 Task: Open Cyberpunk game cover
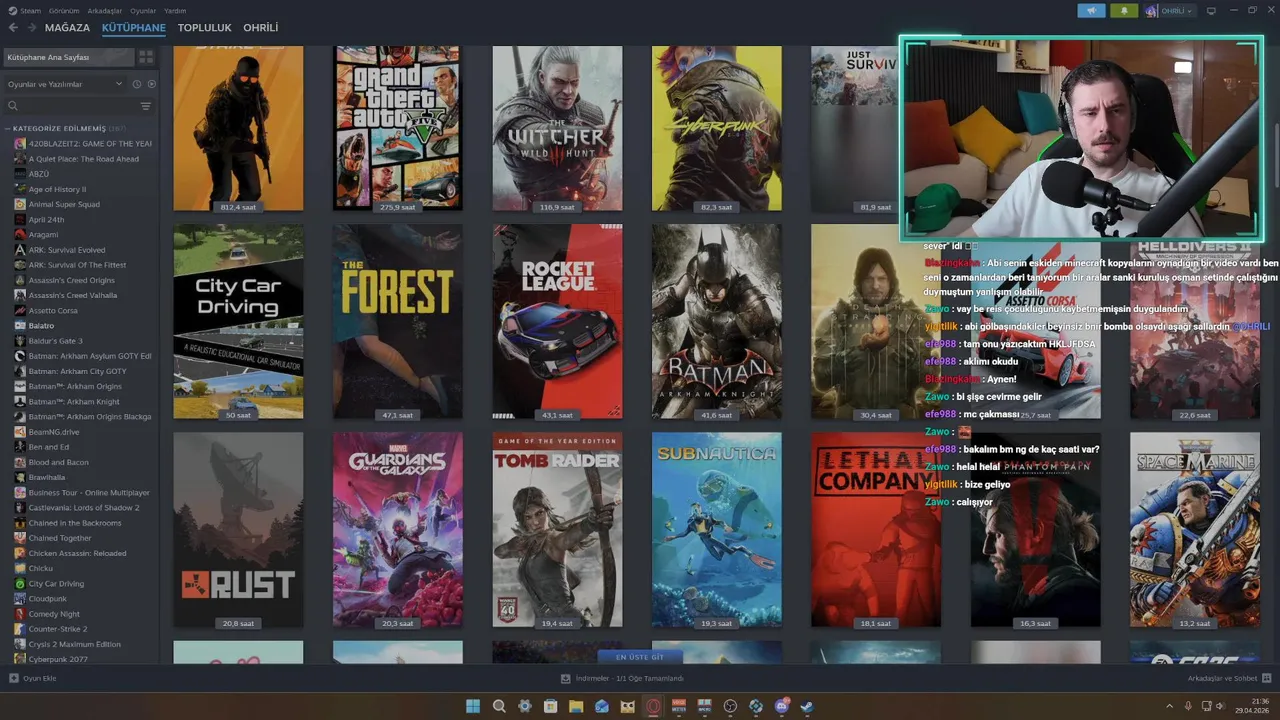point(717,128)
